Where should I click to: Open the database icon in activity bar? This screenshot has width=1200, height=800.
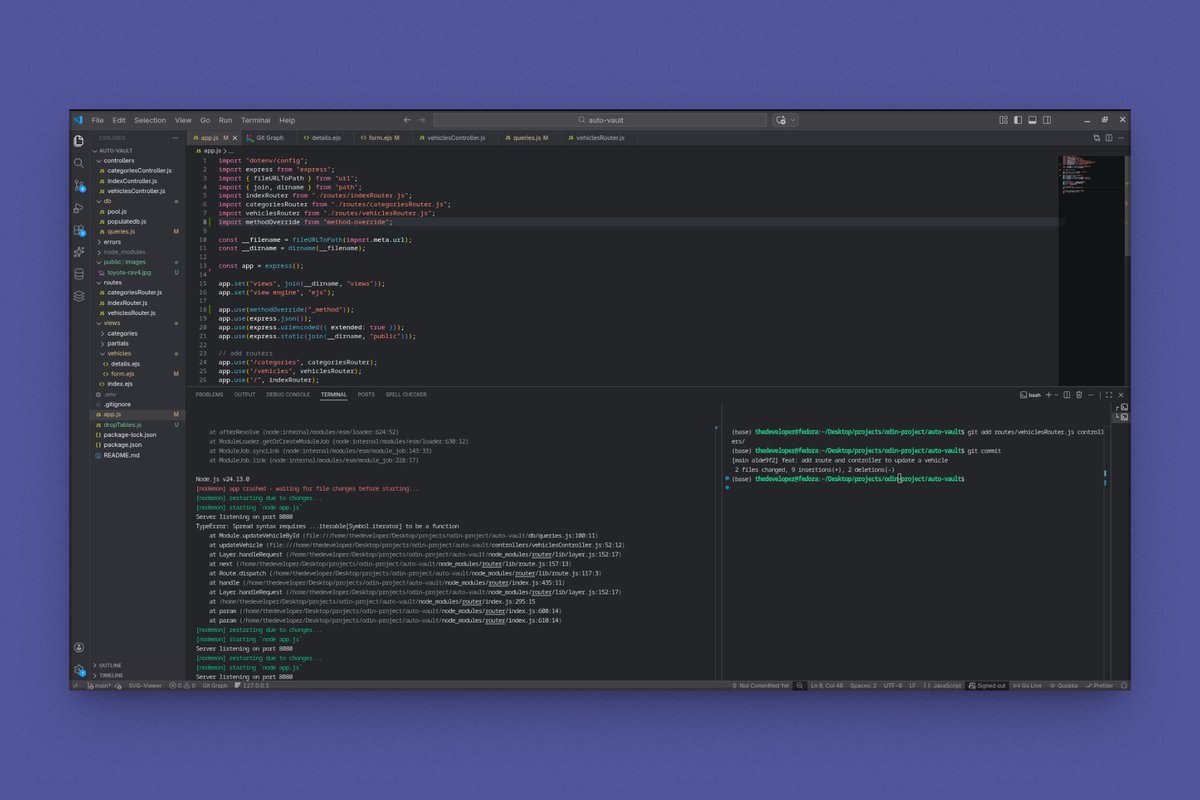(x=79, y=273)
